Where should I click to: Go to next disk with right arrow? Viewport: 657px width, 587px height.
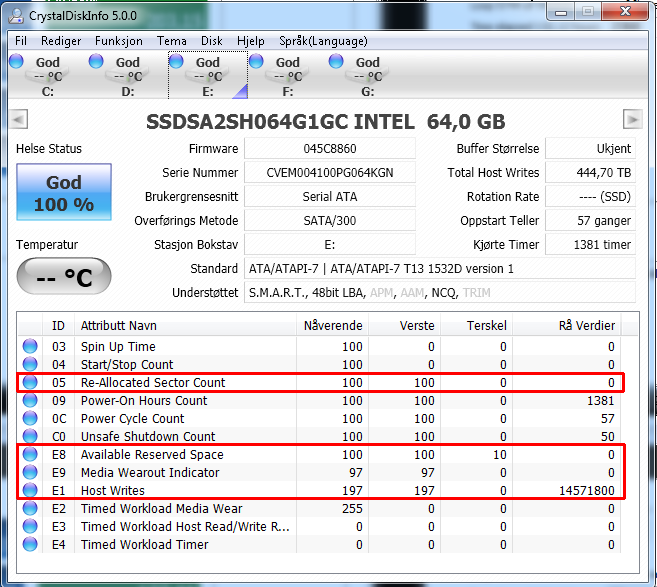pos(632,119)
